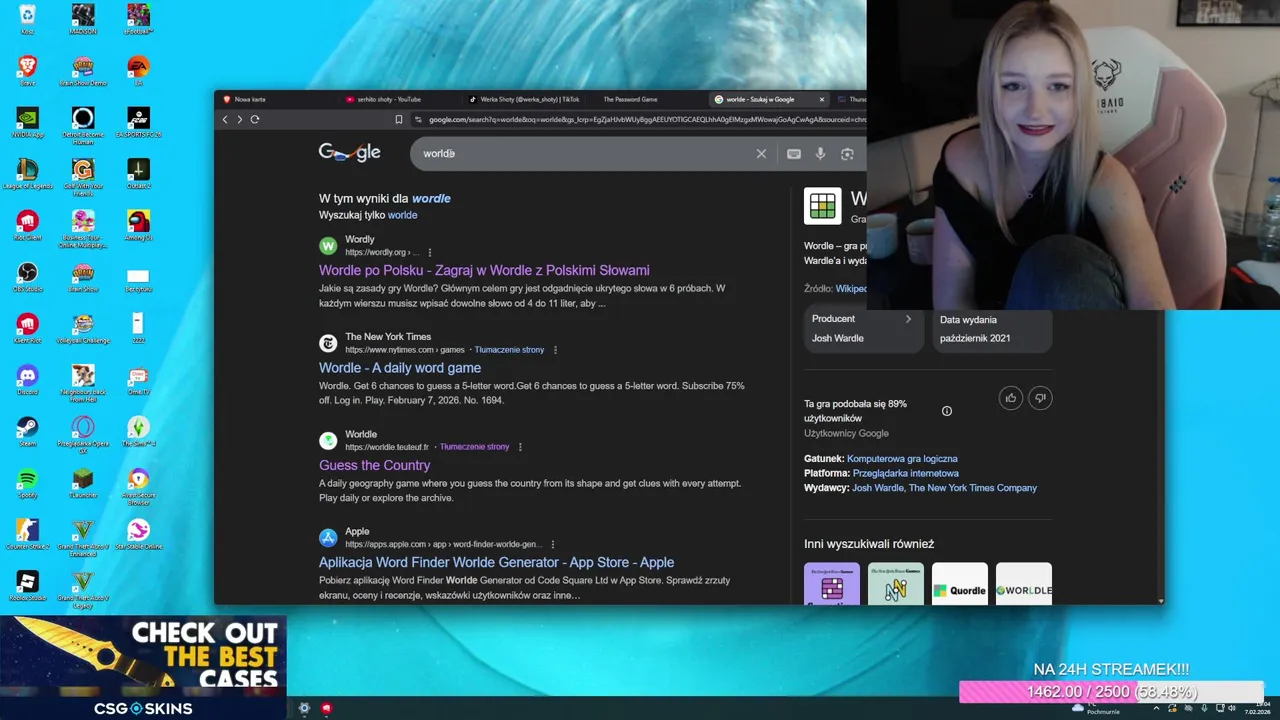The image size is (1280, 720).
Task: Open Guess the Country result link
Action: coord(375,465)
